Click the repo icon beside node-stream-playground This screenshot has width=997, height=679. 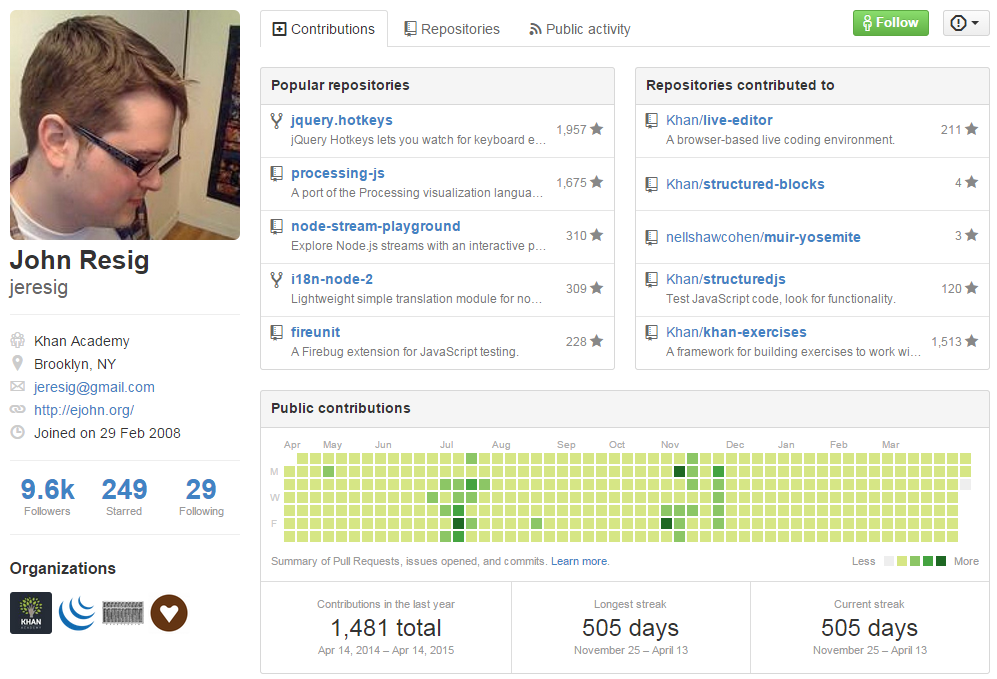[277, 226]
